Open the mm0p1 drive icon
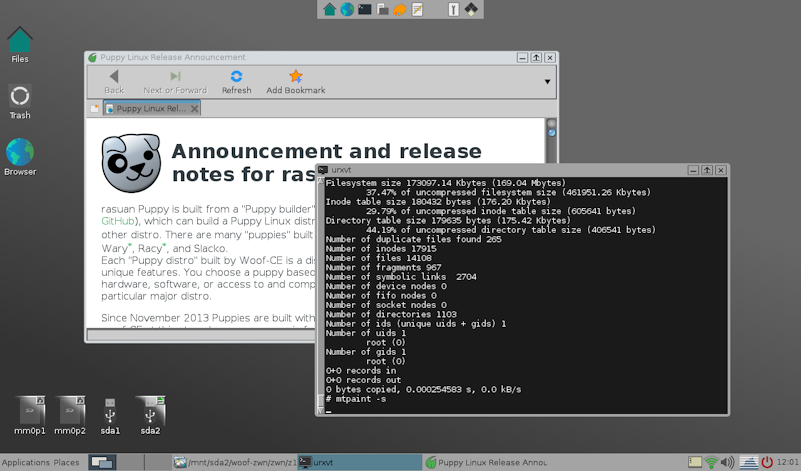801x471 pixels. [30, 416]
